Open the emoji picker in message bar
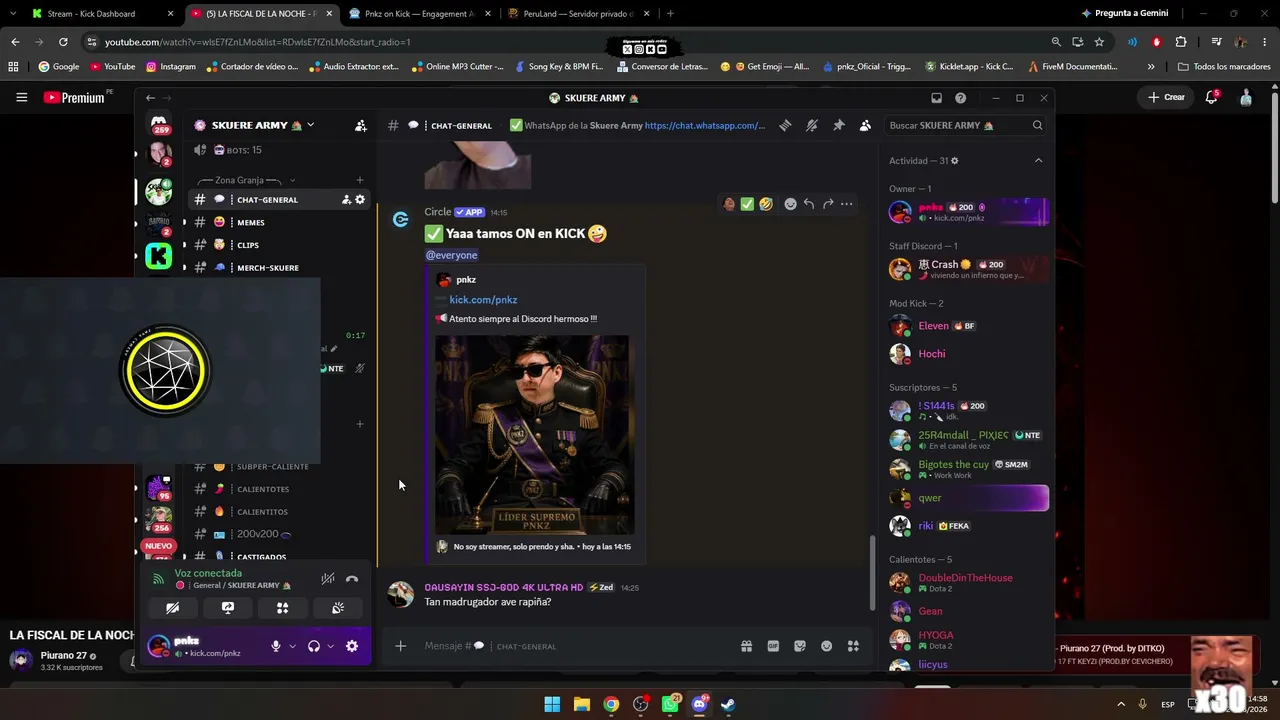 [827, 646]
